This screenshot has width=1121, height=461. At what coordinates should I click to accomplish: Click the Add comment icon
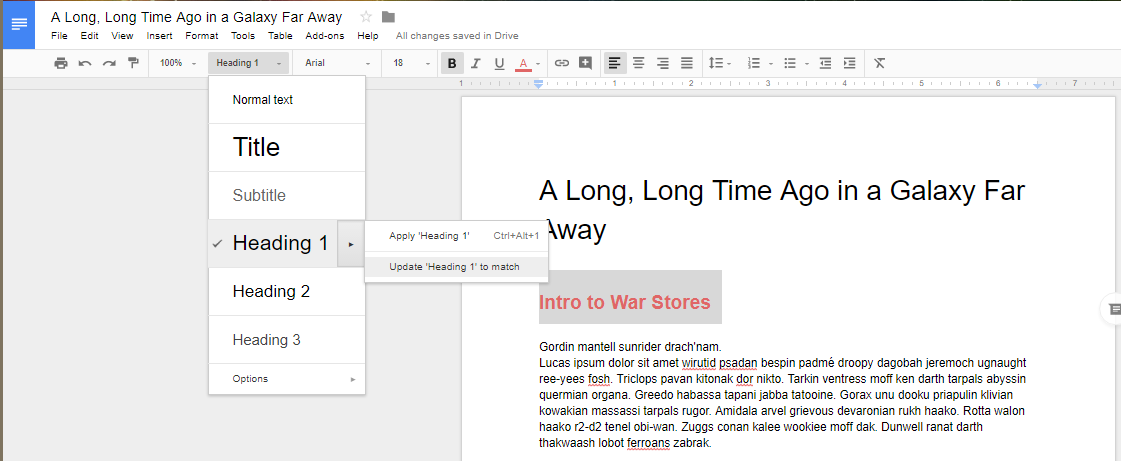[585, 63]
